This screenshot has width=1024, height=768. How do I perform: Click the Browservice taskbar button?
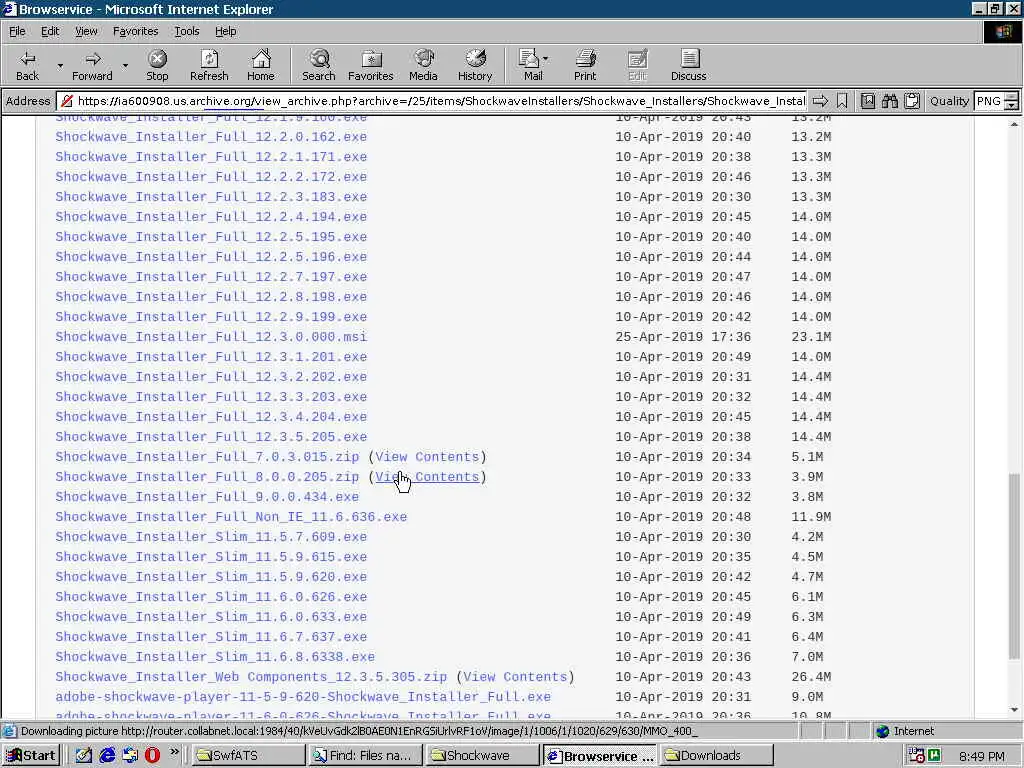600,756
